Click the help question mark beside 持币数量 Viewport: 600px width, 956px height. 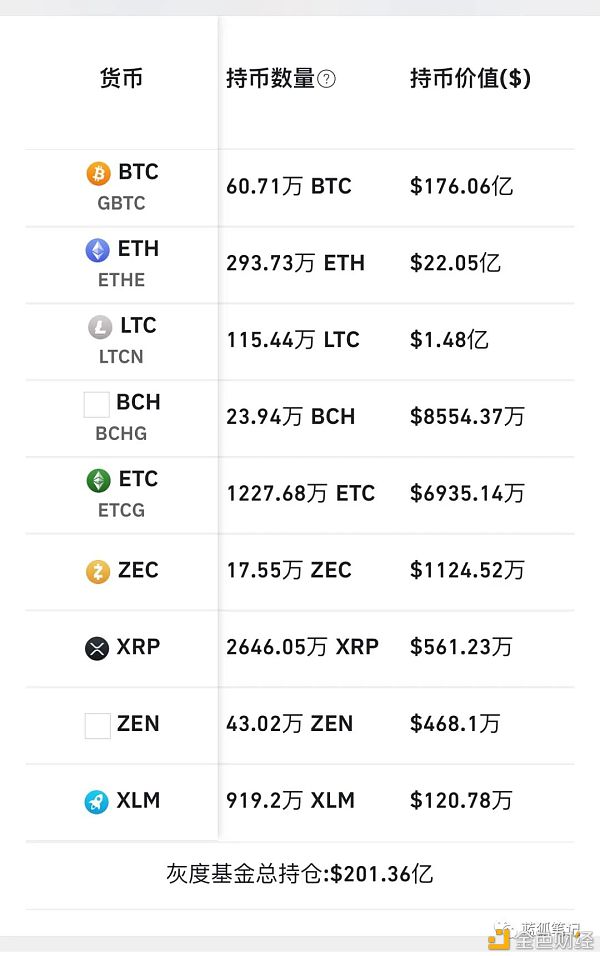(x=326, y=80)
